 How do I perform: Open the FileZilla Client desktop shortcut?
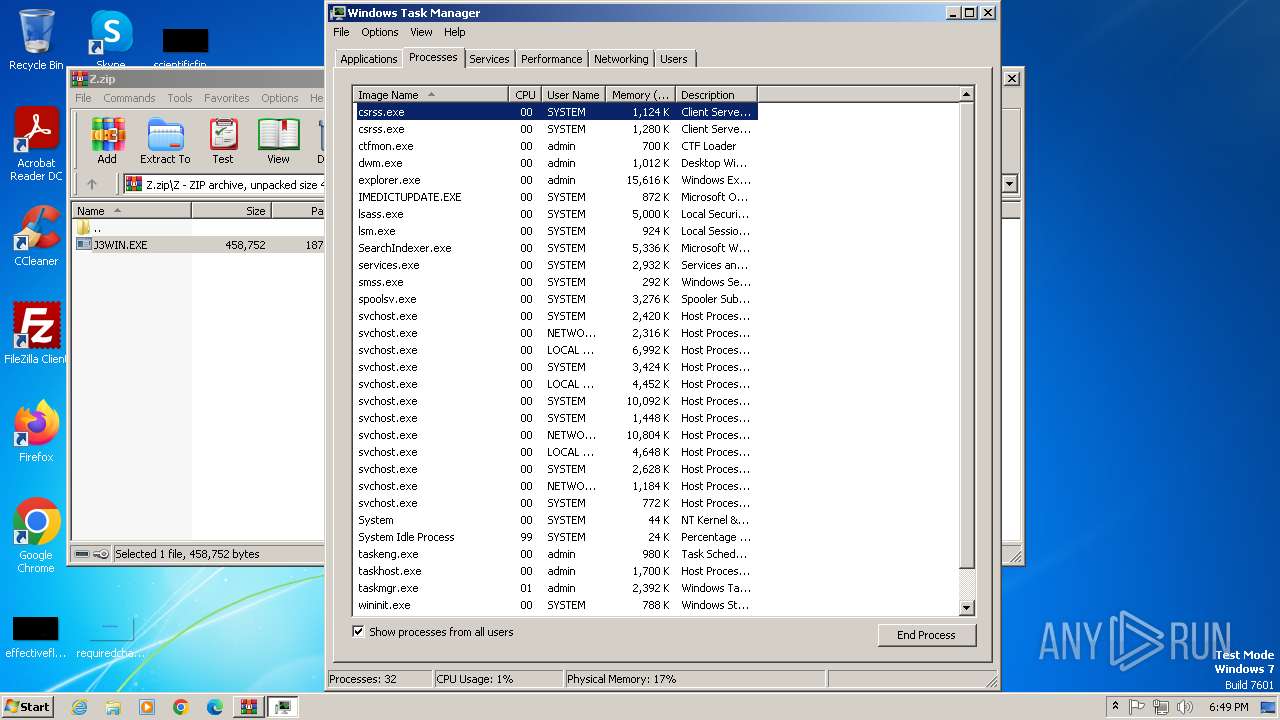(36, 333)
